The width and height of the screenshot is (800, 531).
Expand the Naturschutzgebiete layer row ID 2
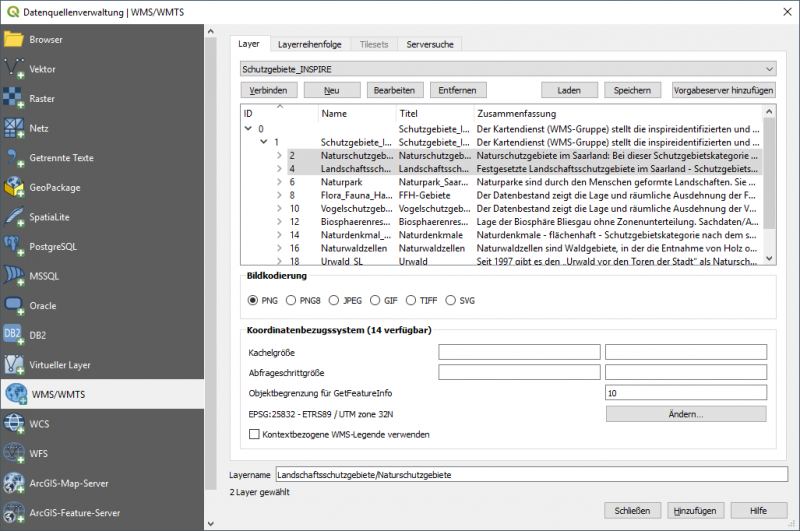(x=279, y=155)
